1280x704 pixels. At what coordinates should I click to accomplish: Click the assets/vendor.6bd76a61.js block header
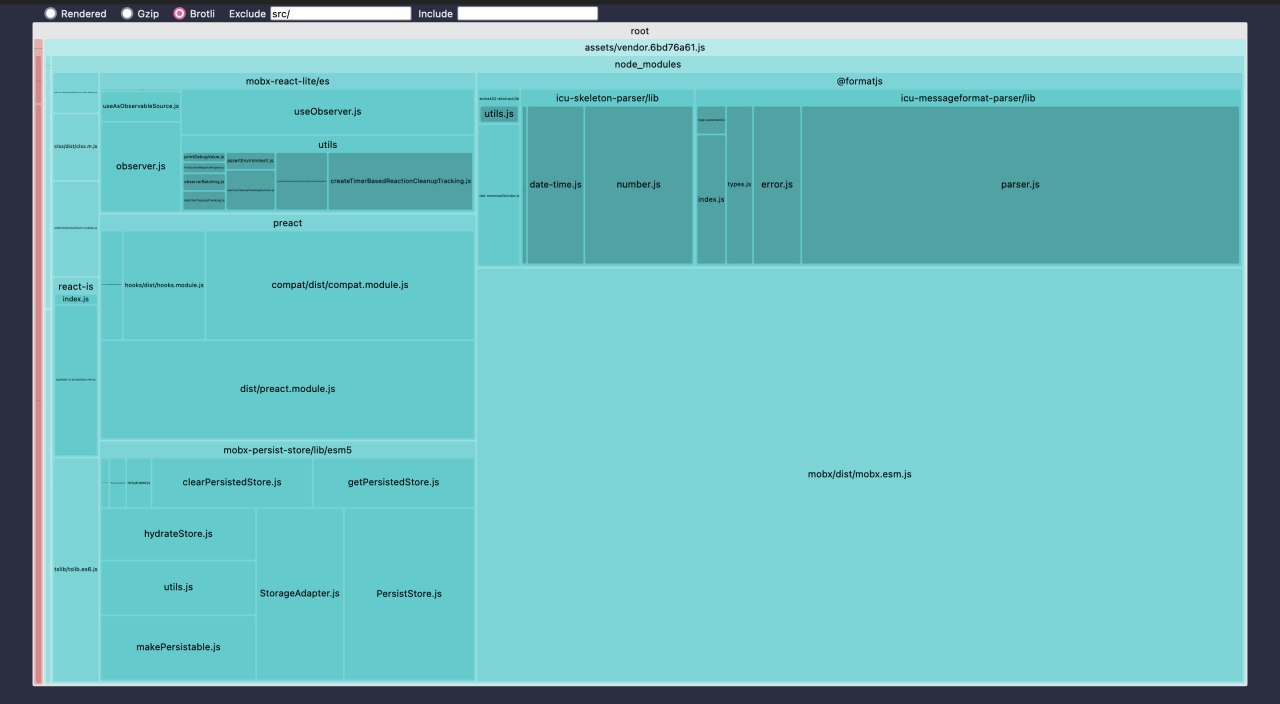(645, 48)
